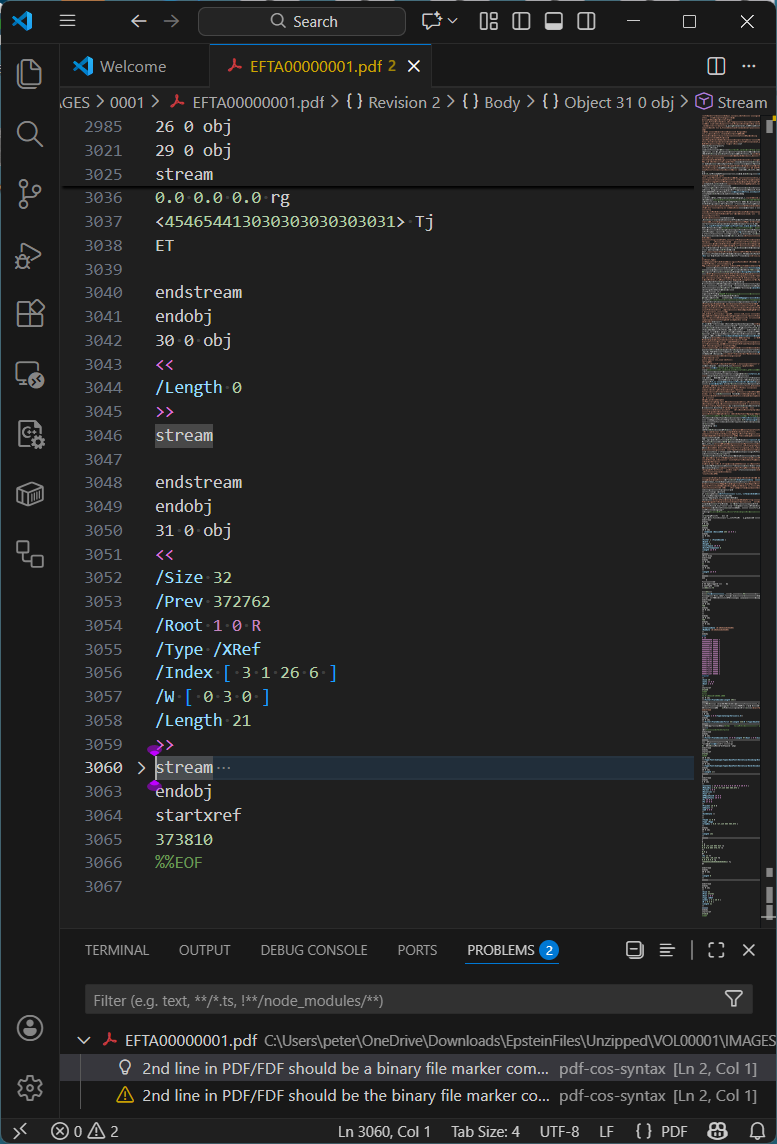
Task: Open the Remote Explorer view
Action: click(29, 374)
